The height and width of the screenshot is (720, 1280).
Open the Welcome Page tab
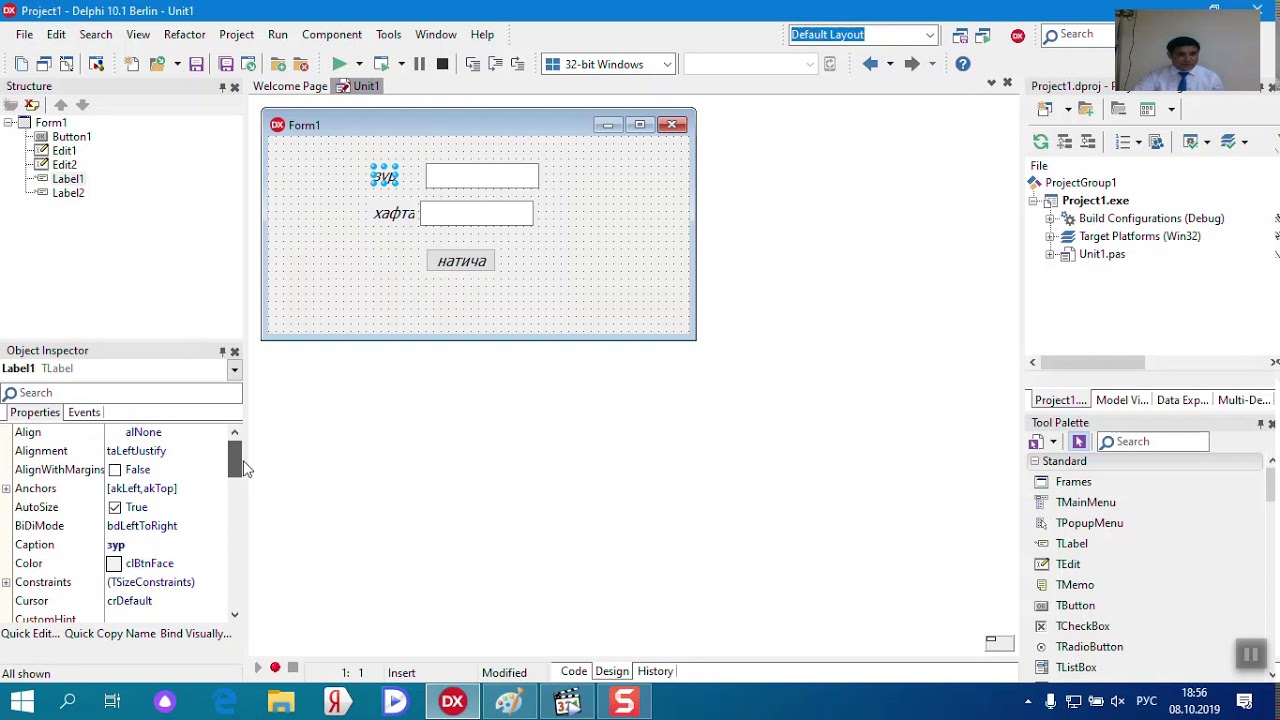coord(290,86)
